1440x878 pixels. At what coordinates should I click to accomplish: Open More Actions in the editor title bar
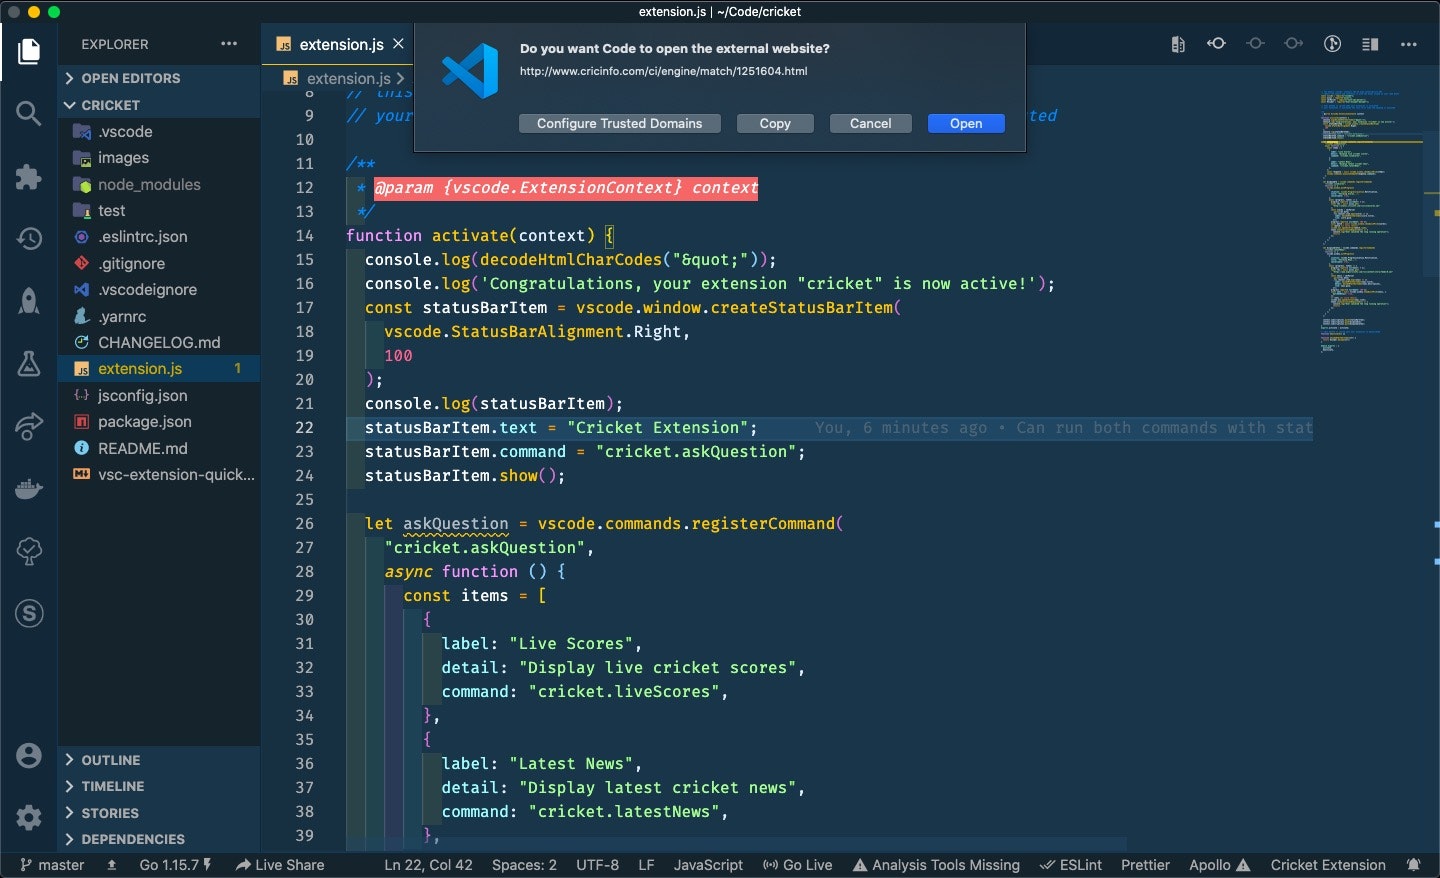(1410, 44)
